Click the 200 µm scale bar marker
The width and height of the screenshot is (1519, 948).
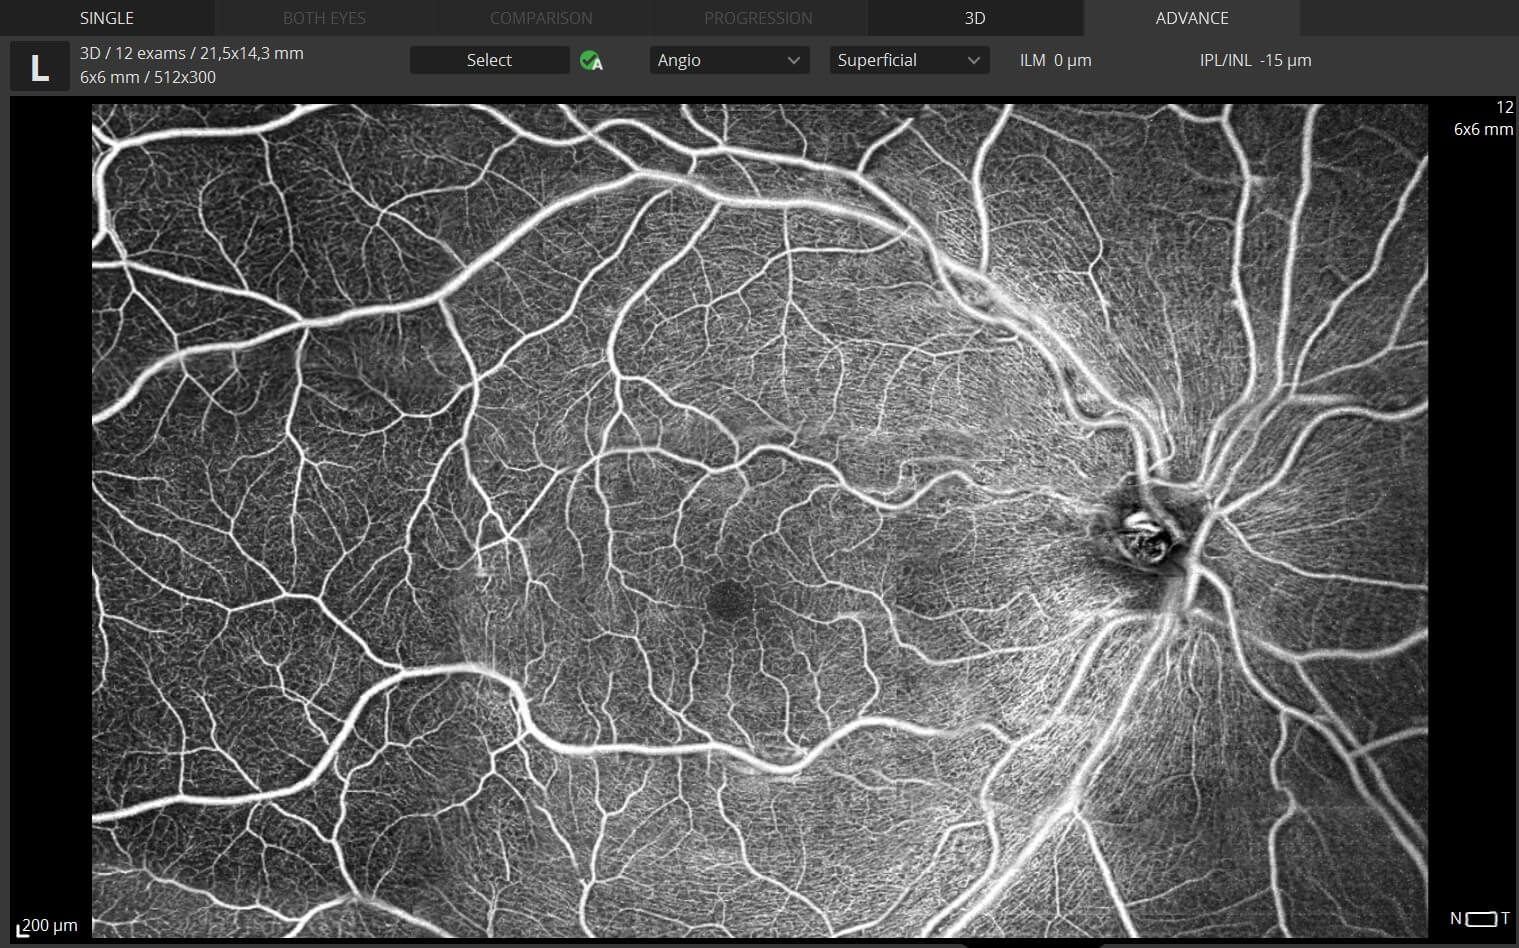[45, 925]
